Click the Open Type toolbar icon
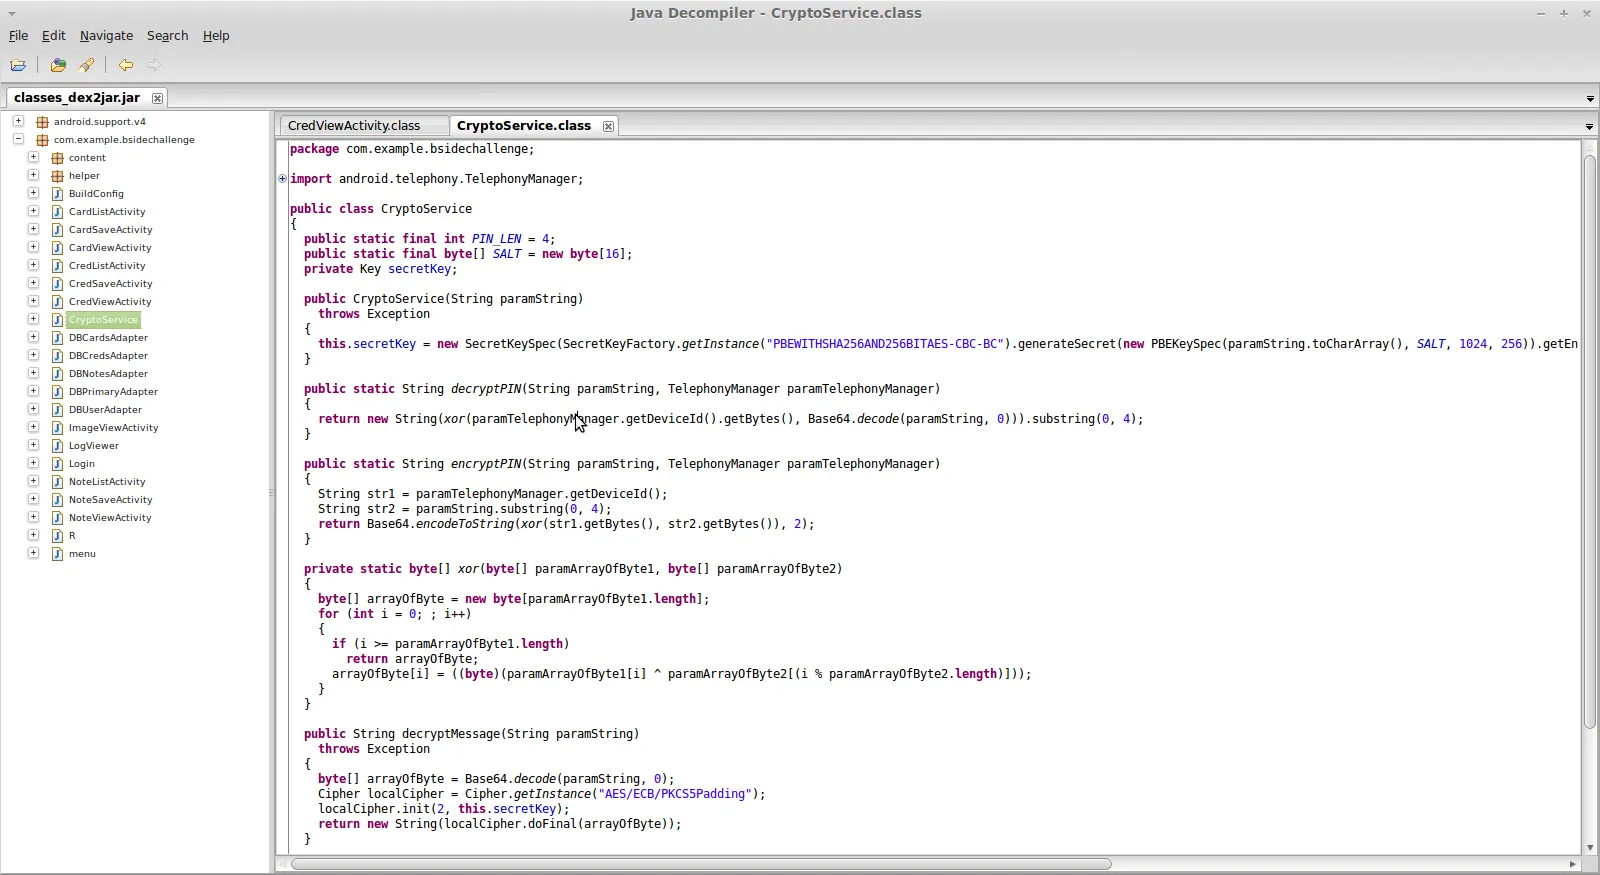Viewport: 1600px width, 875px height. 58,65
